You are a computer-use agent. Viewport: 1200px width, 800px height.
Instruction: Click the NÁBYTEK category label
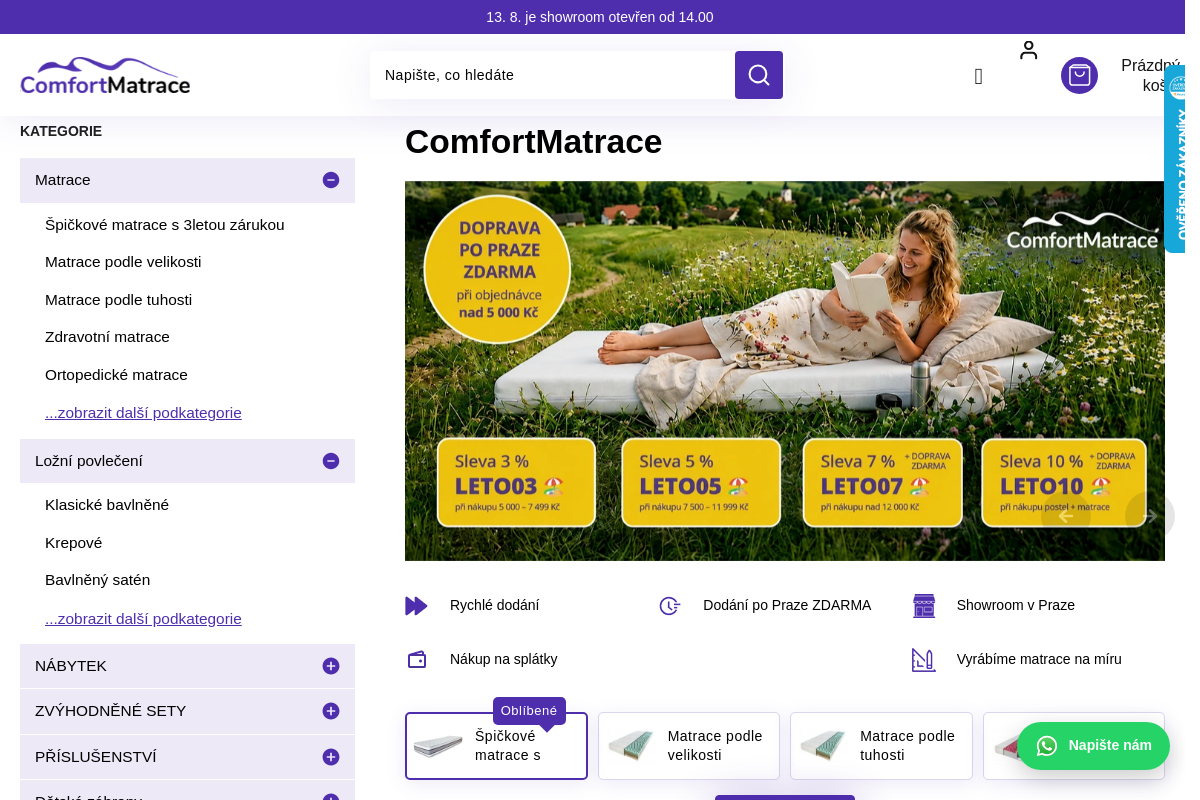click(71, 666)
